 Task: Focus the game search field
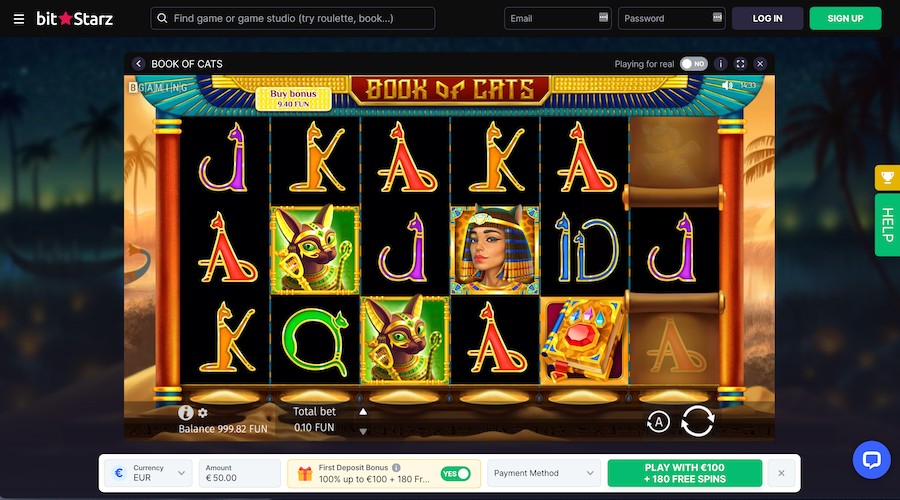[293, 18]
